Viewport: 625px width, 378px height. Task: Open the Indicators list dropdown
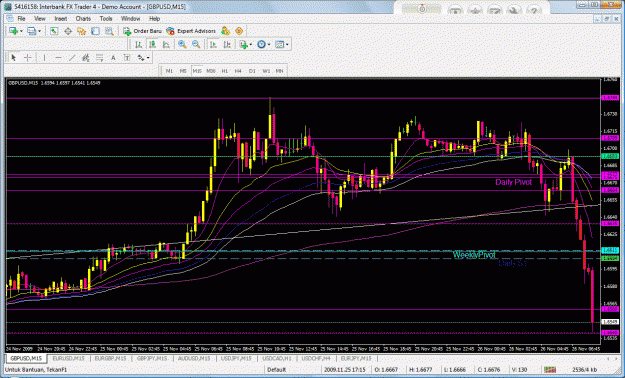pos(245,45)
